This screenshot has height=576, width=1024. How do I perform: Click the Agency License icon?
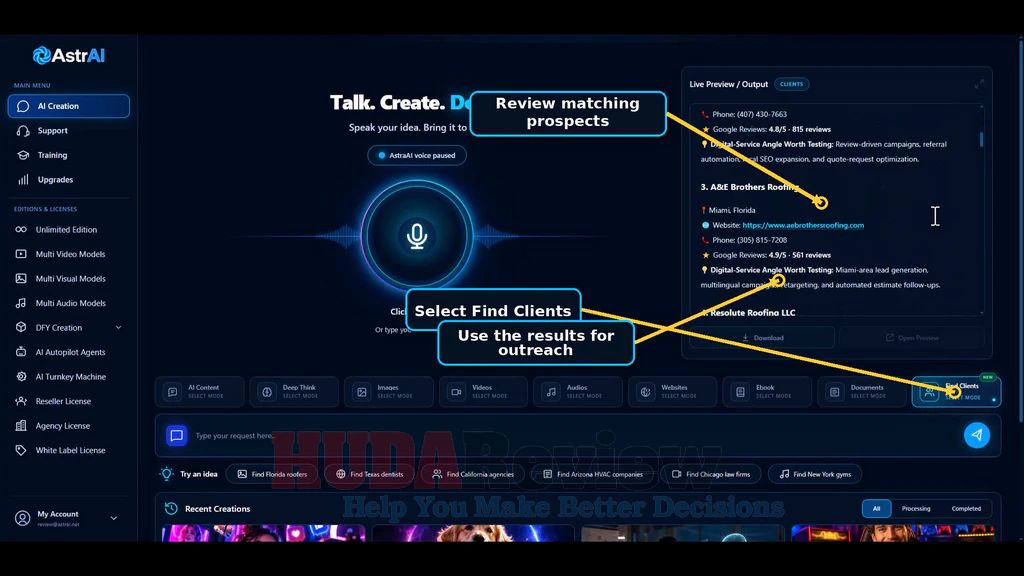21,426
